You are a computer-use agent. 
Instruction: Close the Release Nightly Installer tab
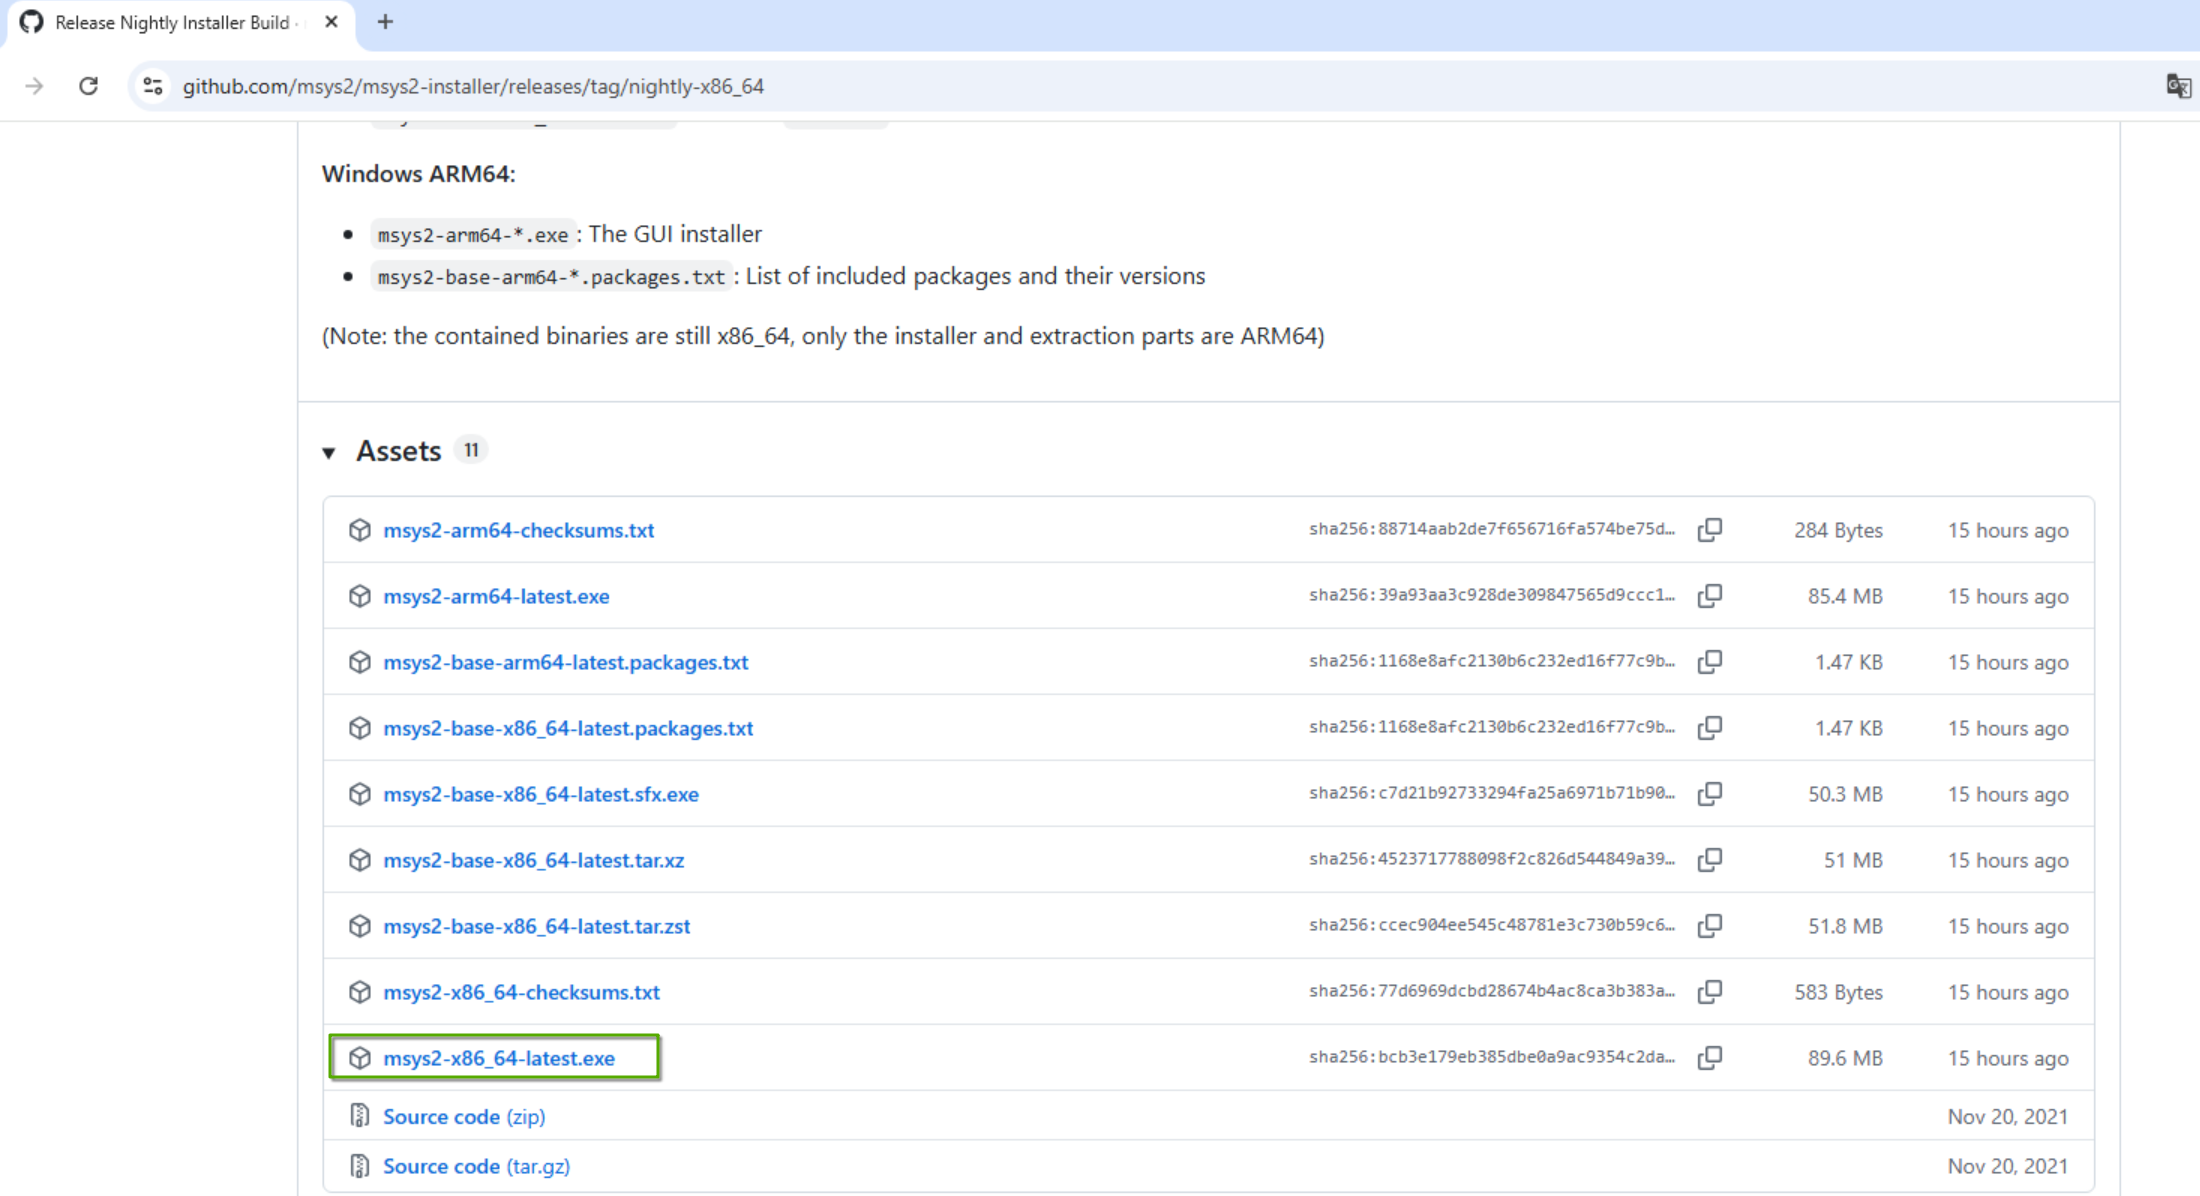(331, 22)
